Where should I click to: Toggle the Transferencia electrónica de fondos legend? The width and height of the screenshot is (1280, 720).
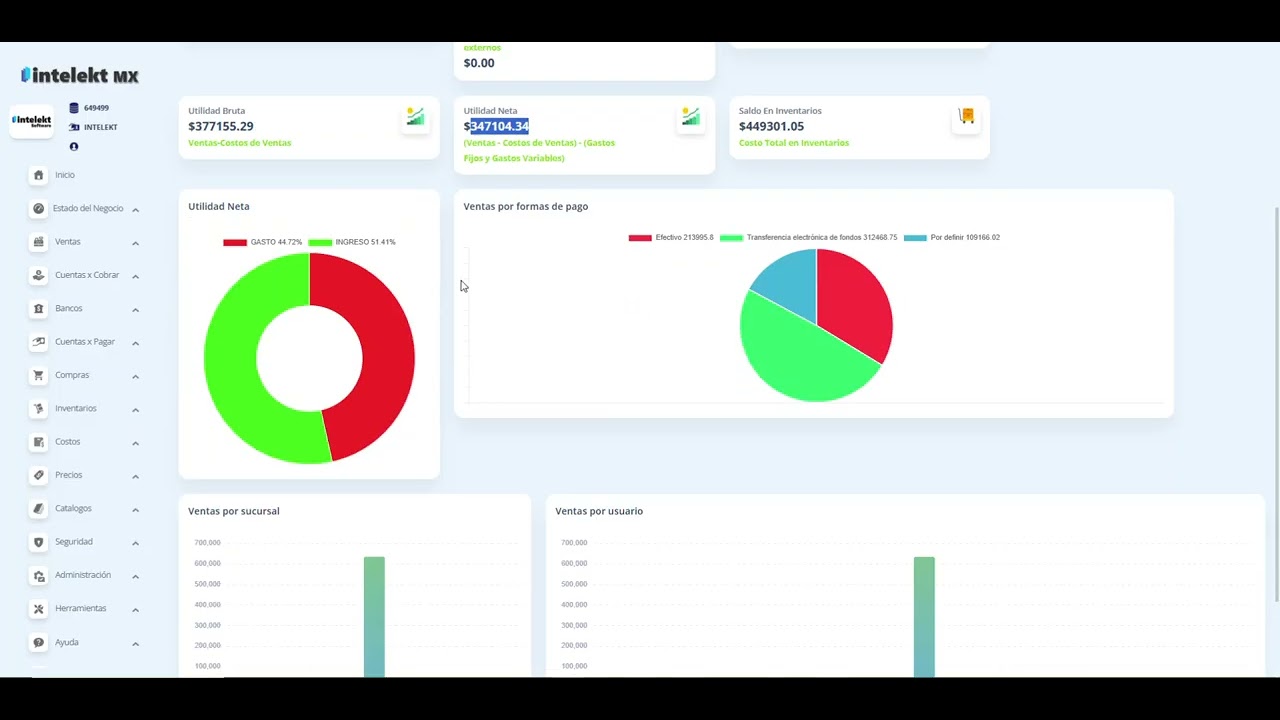(x=808, y=238)
